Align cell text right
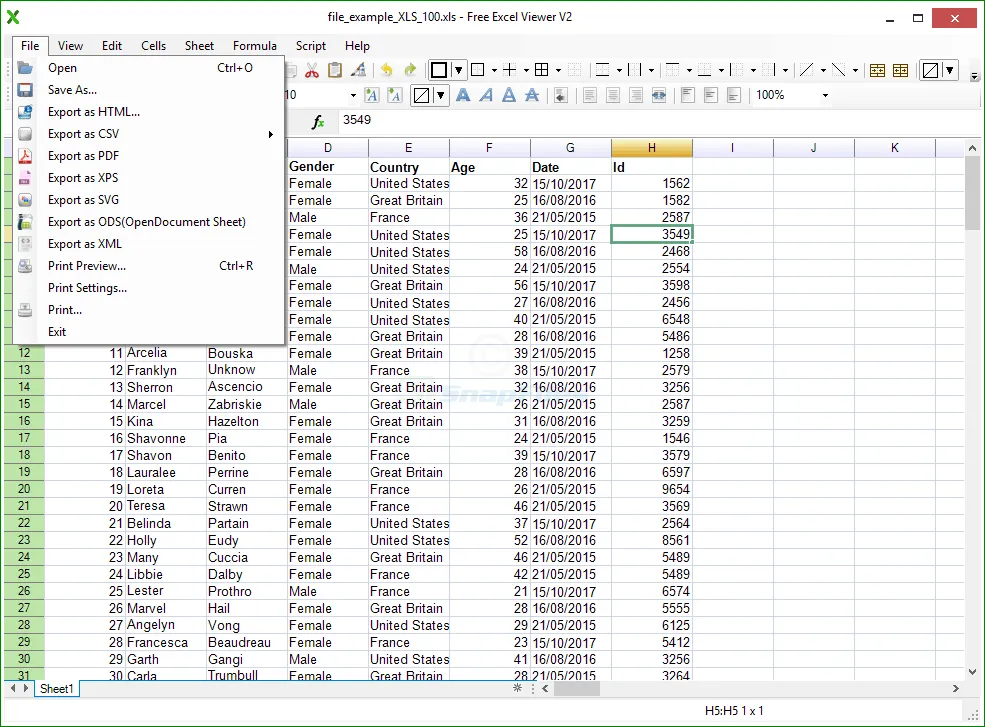Image resolution: width=985 pixels, height=727 pixels. 636,95
